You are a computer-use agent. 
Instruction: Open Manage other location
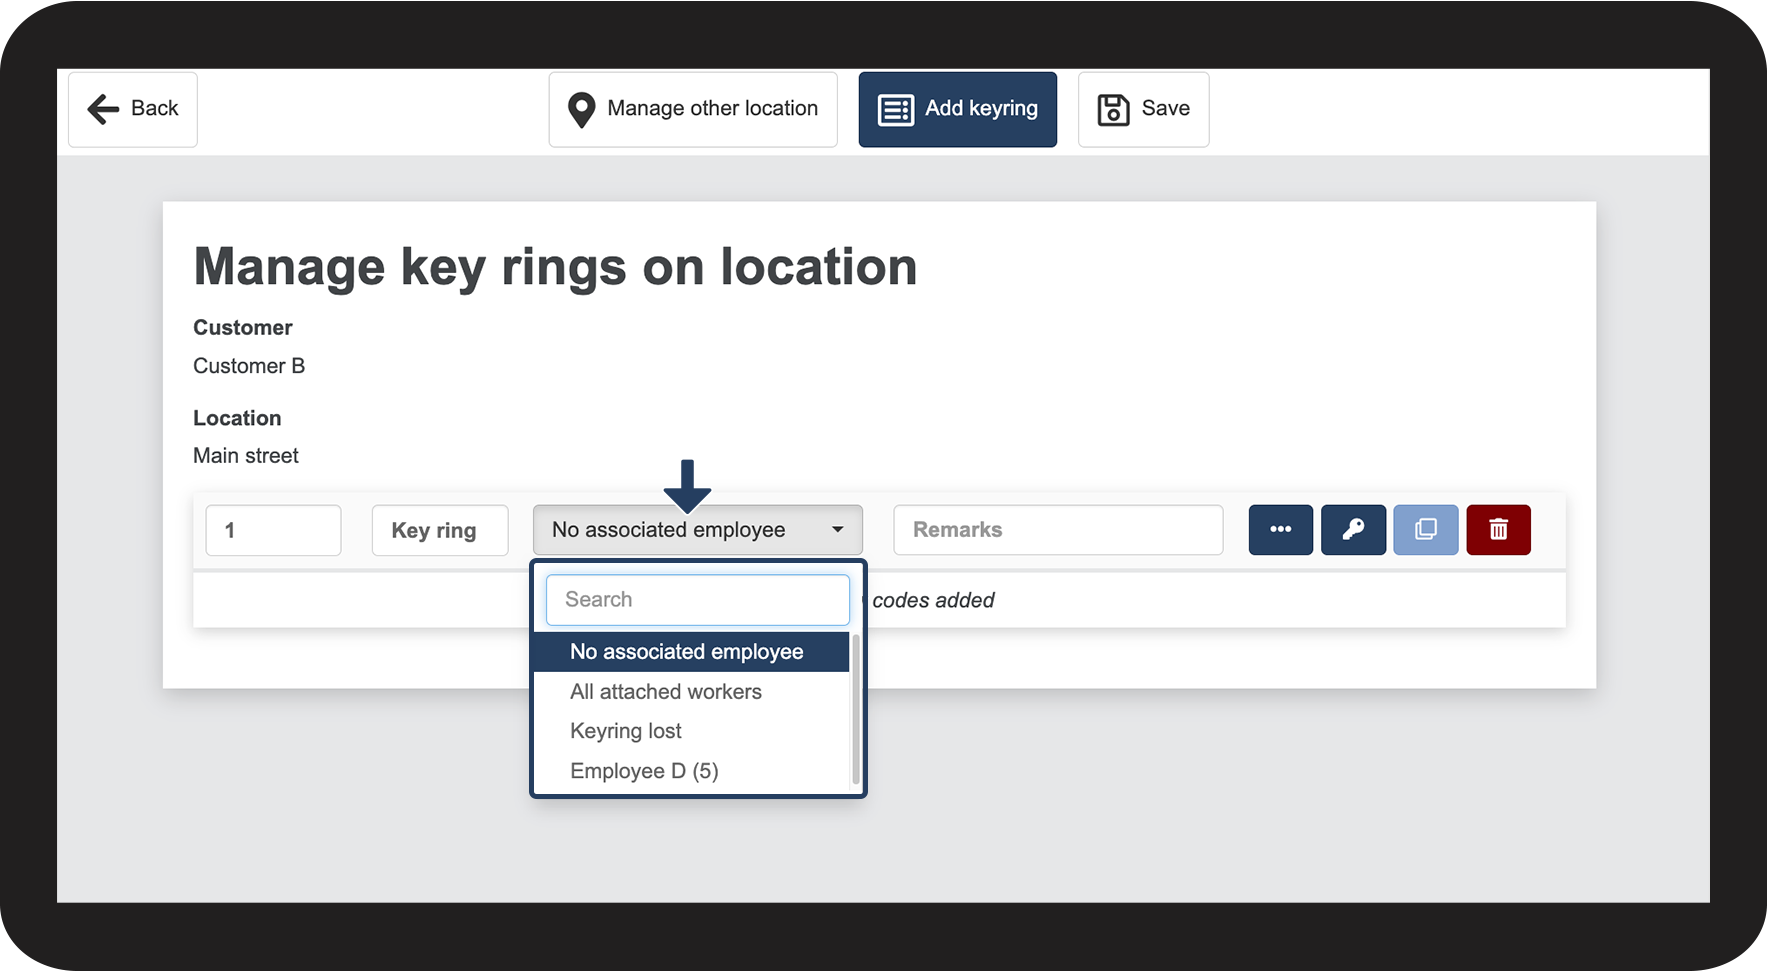693,109
